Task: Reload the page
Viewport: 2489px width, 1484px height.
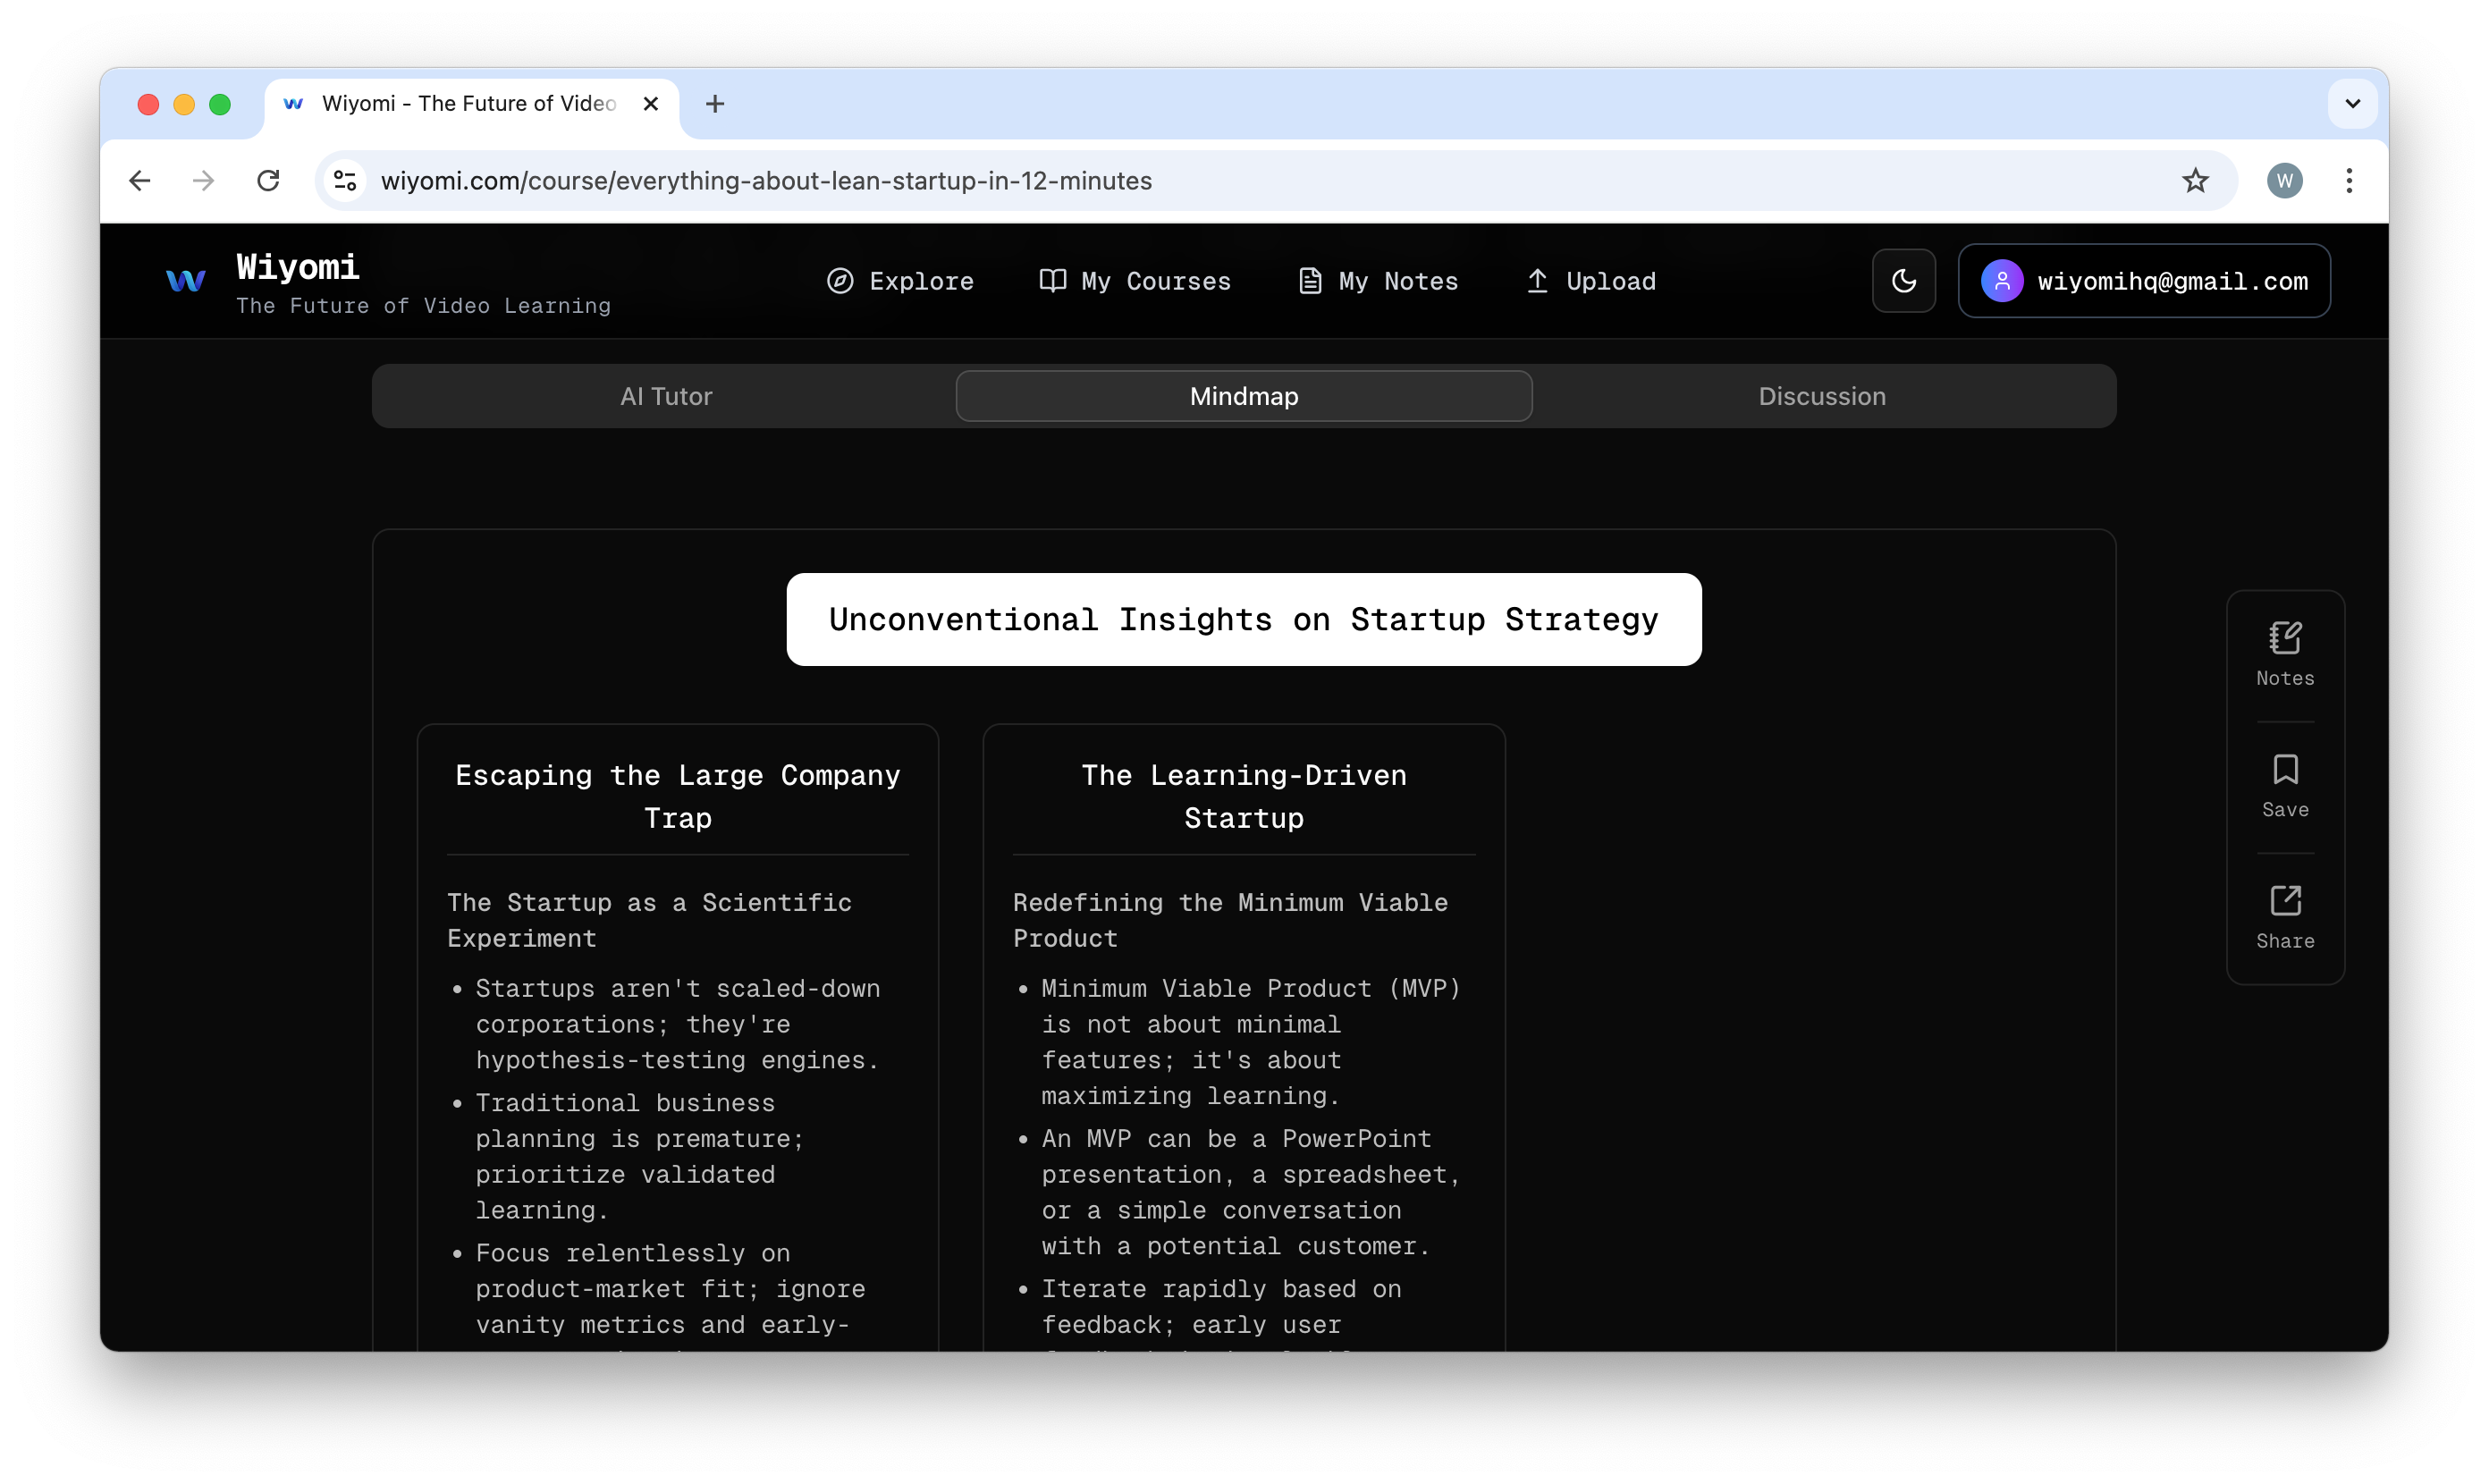Action: click(268, 181)
